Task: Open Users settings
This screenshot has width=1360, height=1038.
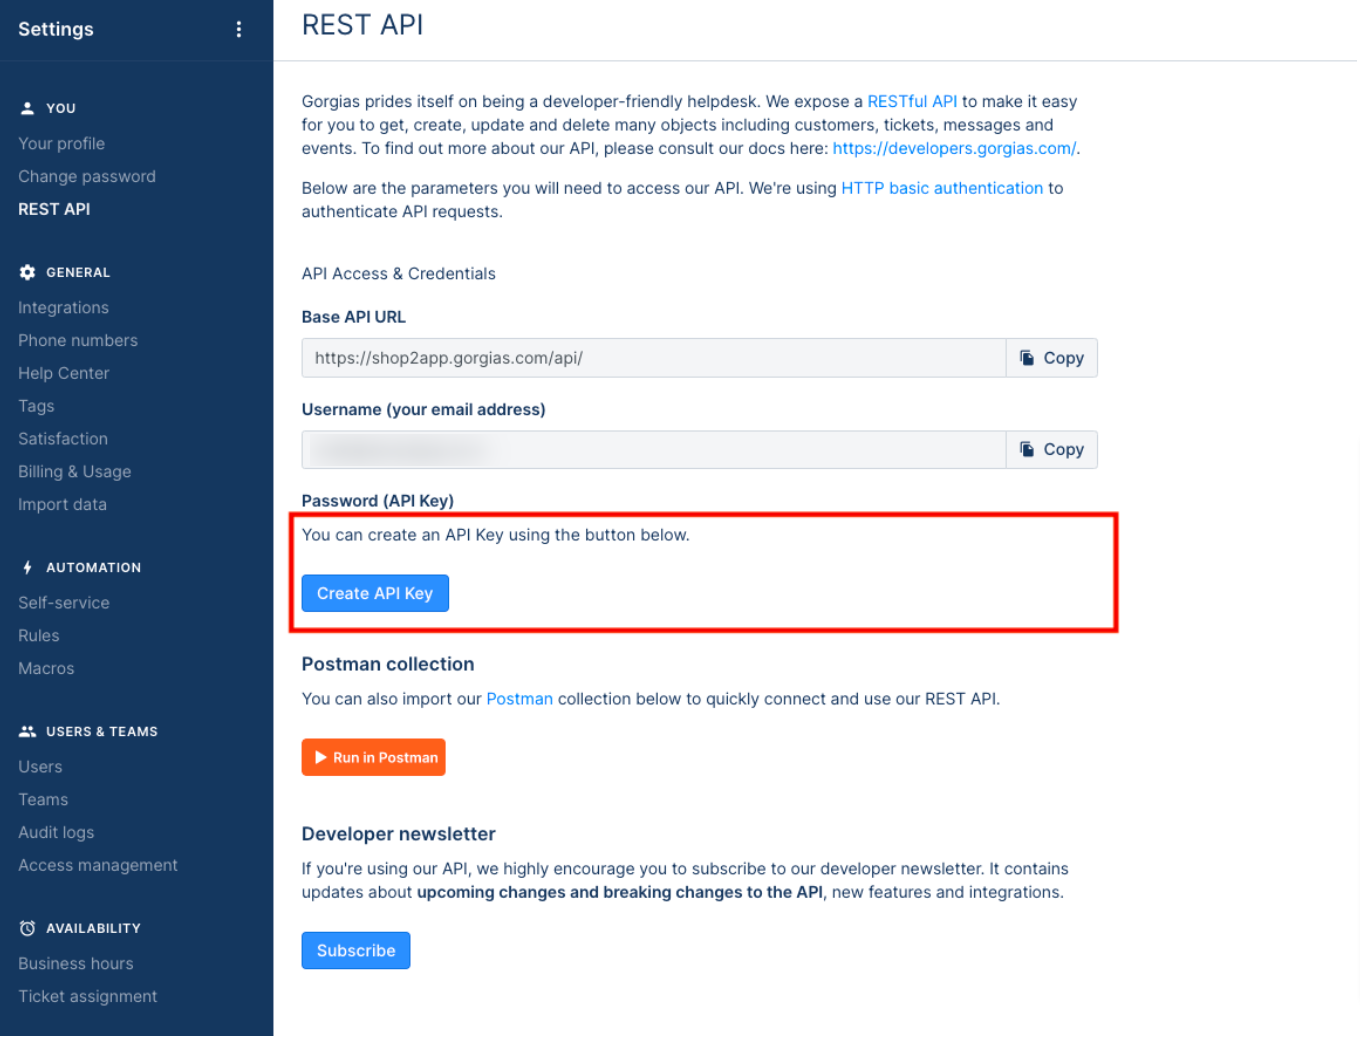Action: 40,766
